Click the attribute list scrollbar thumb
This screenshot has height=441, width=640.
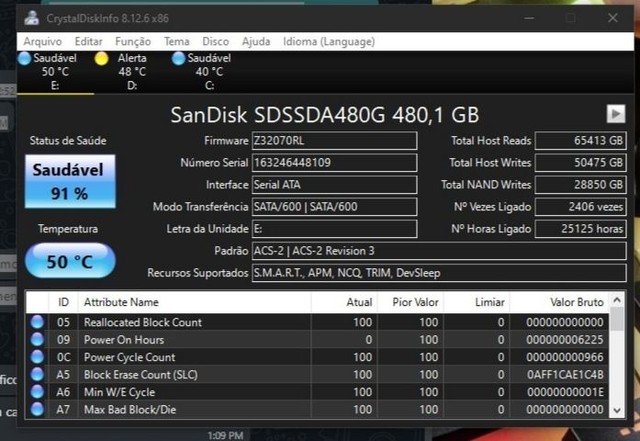pyautogui.click(x=617, y=319)
